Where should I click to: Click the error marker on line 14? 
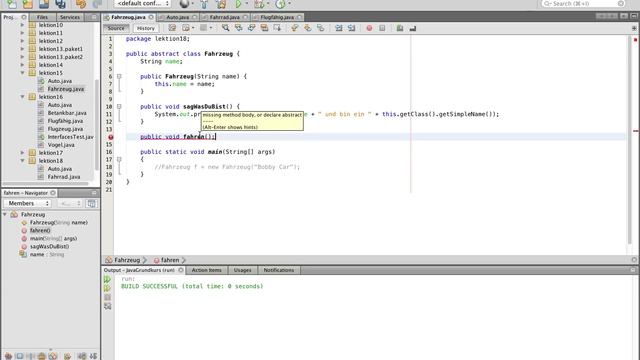(x=111, y=137)
